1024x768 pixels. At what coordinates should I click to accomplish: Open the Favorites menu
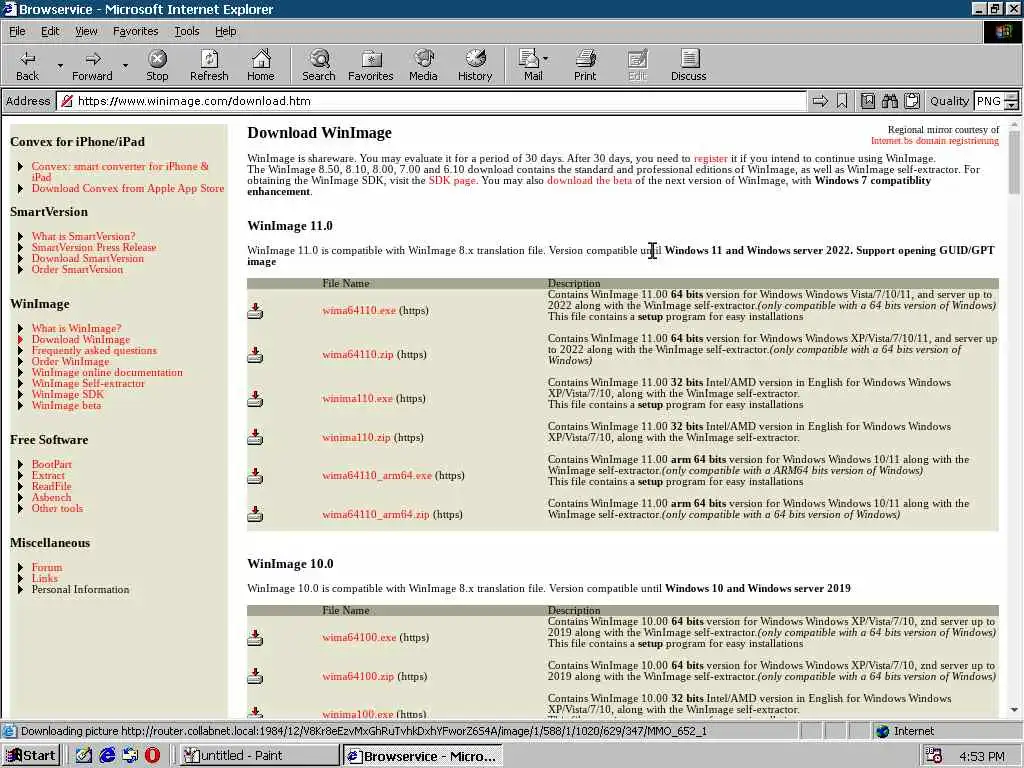click(135, 31)
